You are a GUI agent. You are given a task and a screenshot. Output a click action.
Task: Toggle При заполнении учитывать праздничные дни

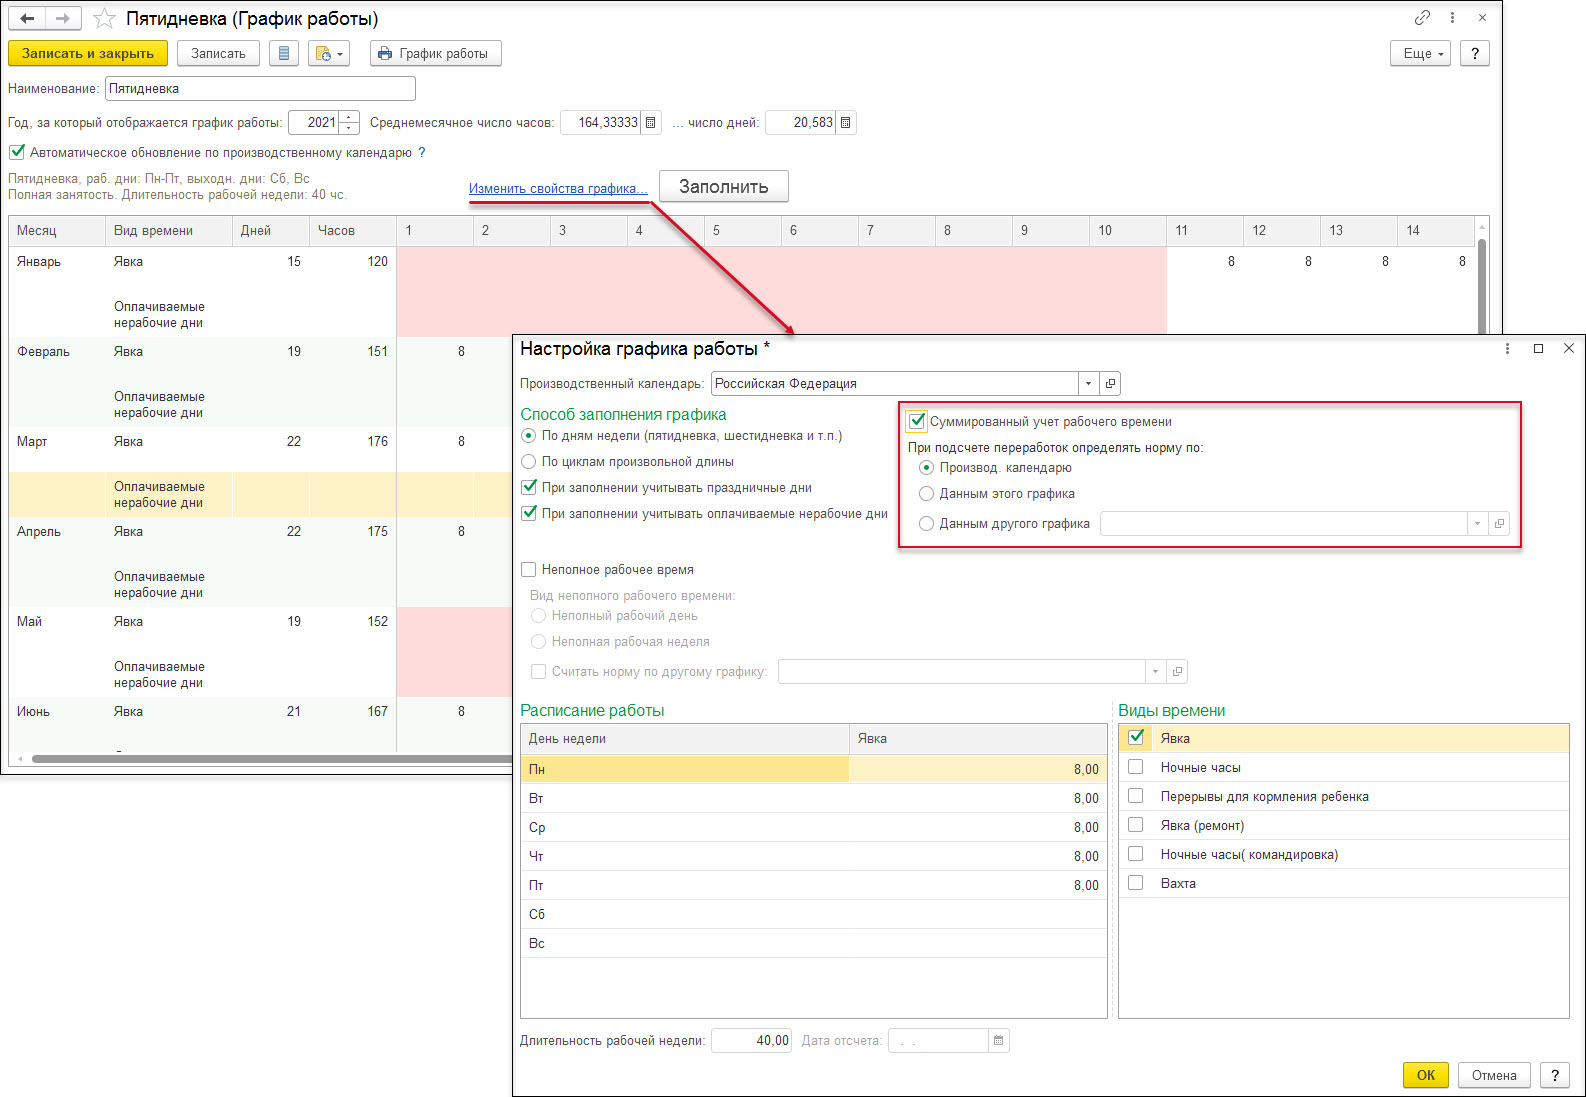(529, 488)
